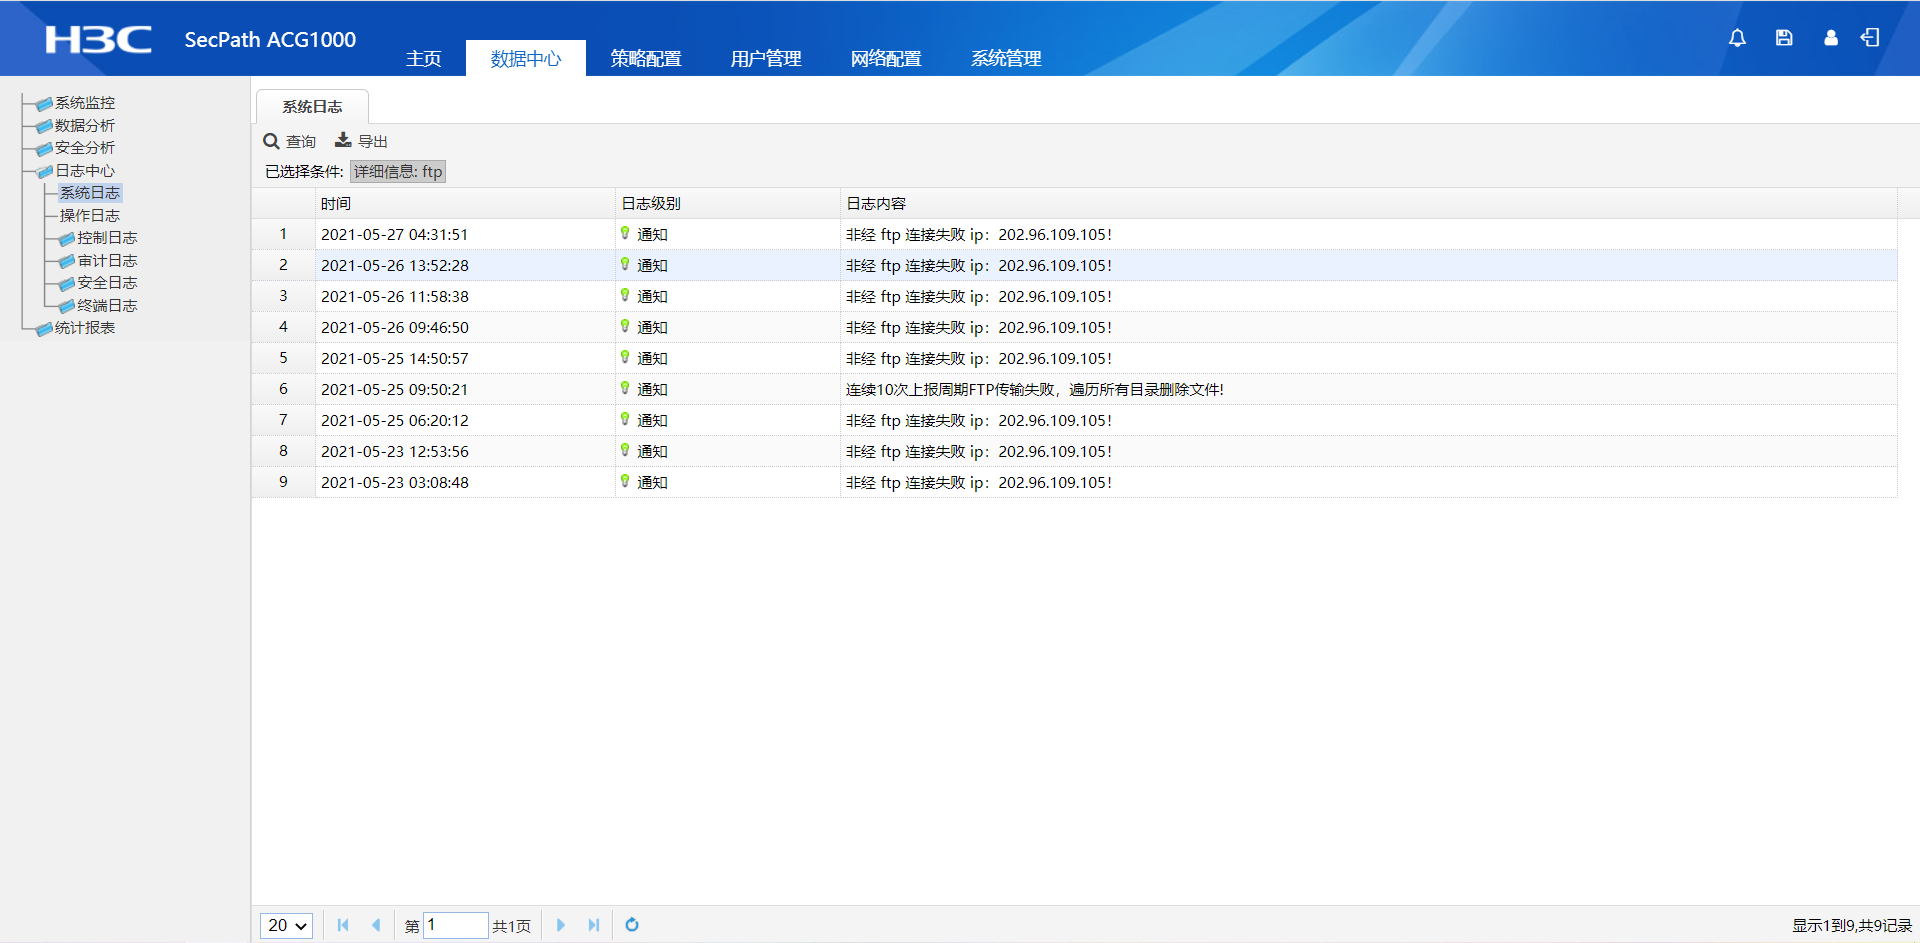This screenshot has height=943, width=1920.
Task: Click the 查询 search magnifier icon
Action: 271,141
